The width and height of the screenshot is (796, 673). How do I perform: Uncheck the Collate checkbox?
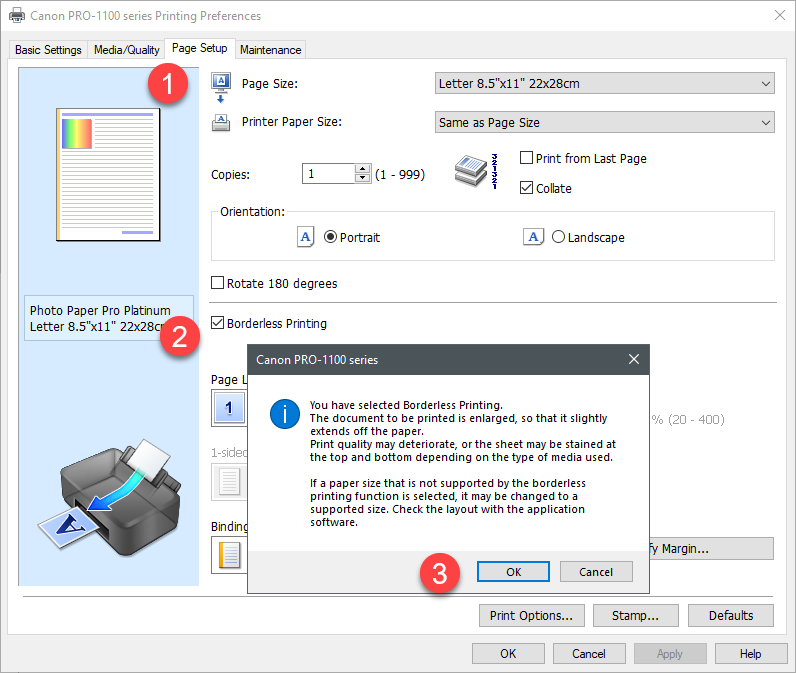tap(527, 188)
